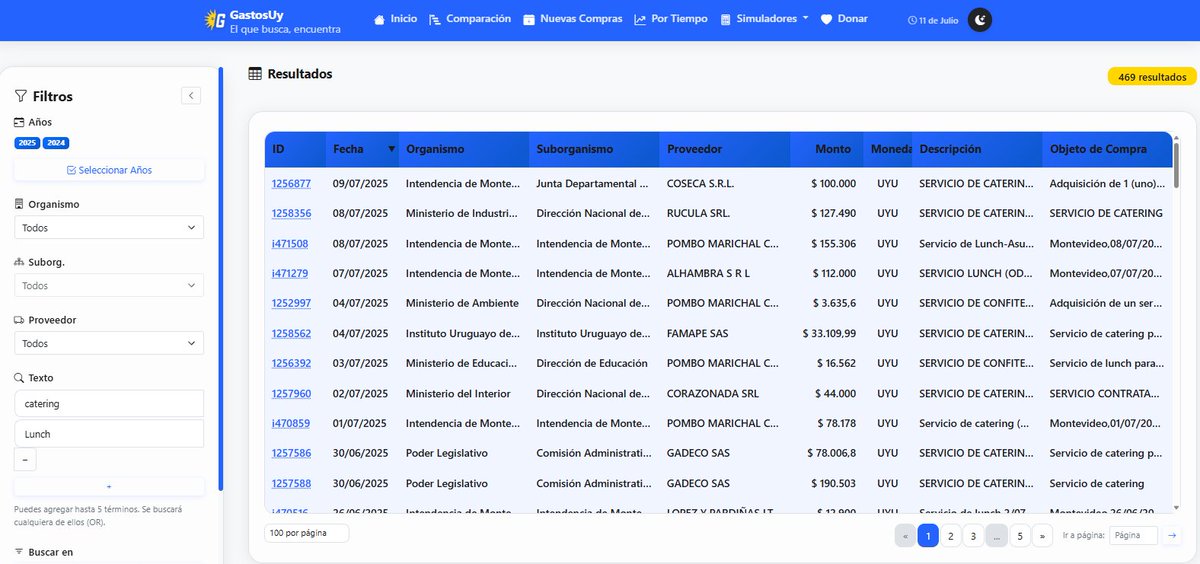Image resolution: width=1200 pixels, height=564 pixels.
Task: Open purchase ID 1257588
Action: coord(291,483)
